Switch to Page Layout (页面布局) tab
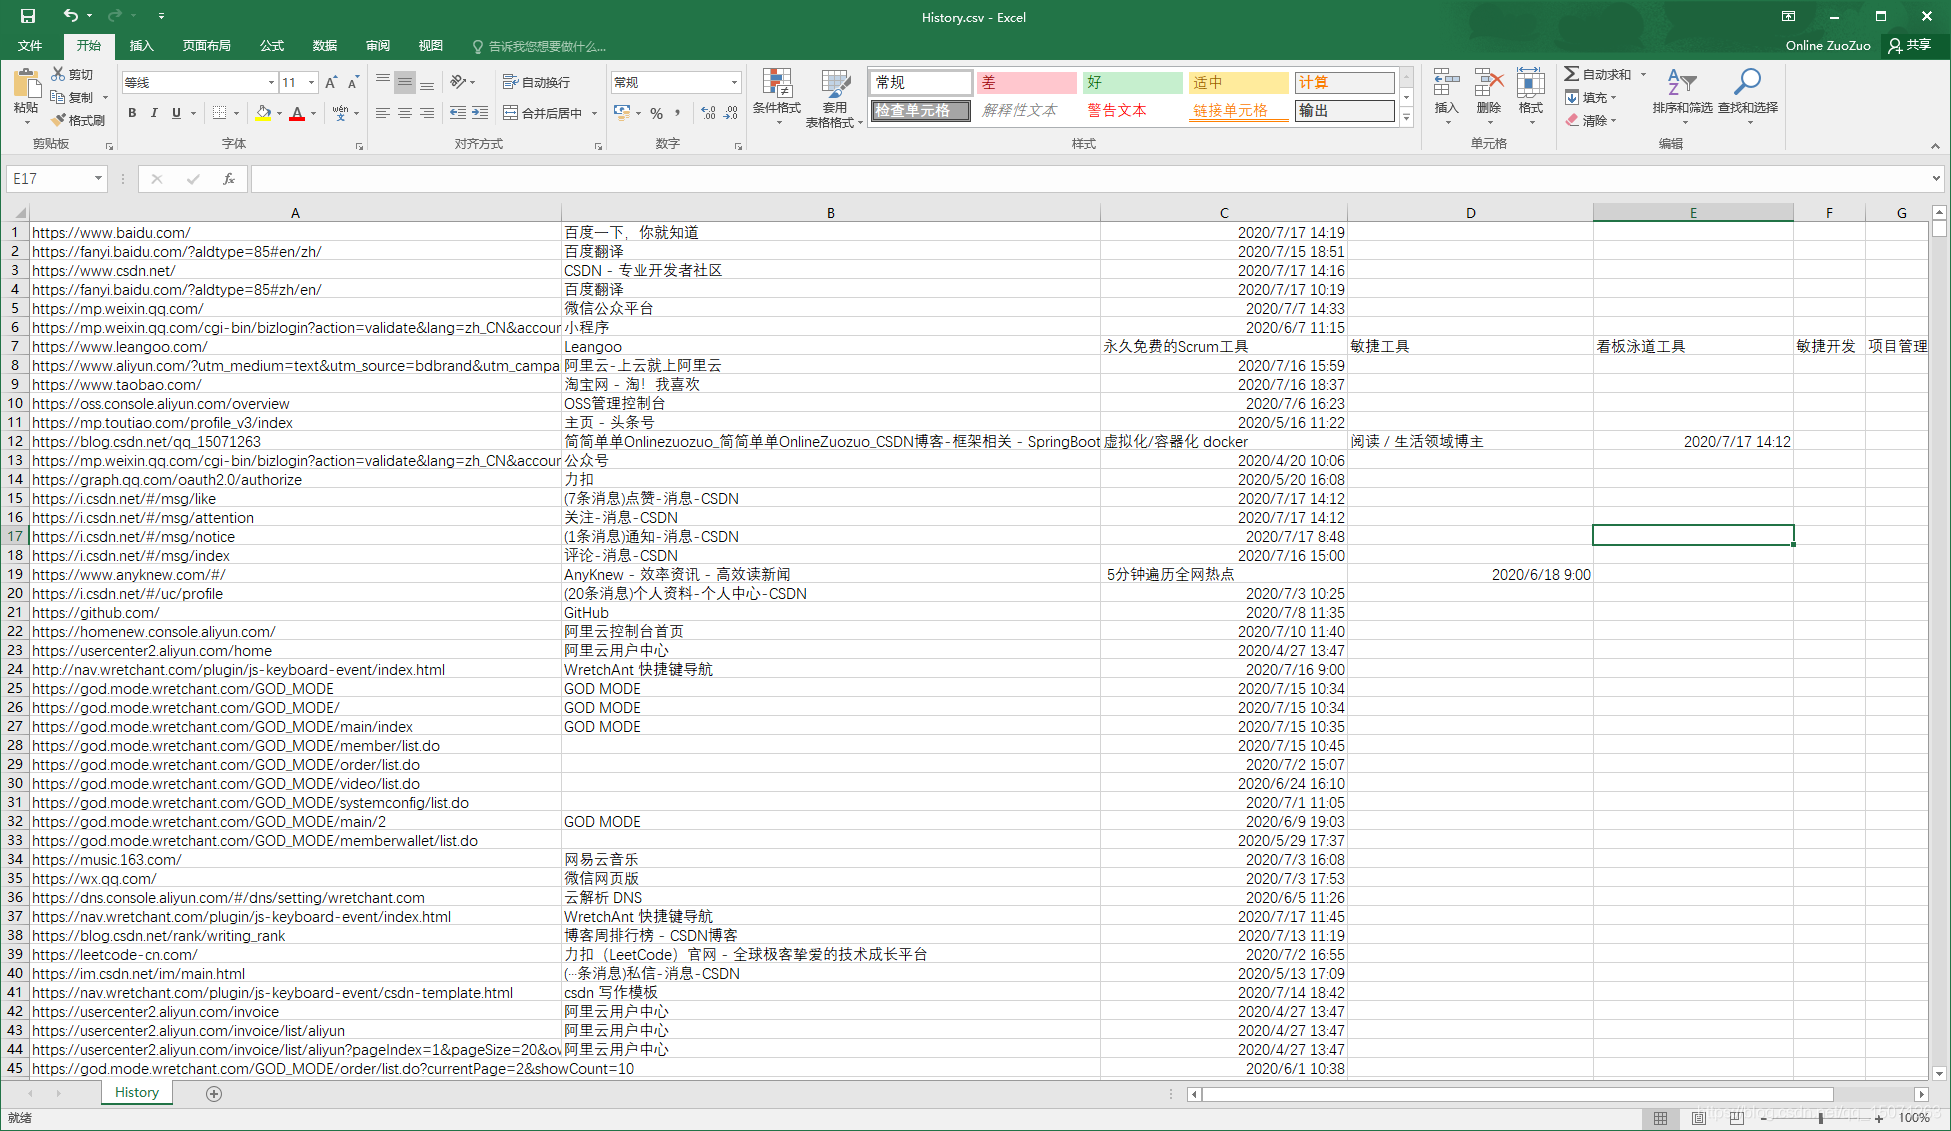 (207, 45)
